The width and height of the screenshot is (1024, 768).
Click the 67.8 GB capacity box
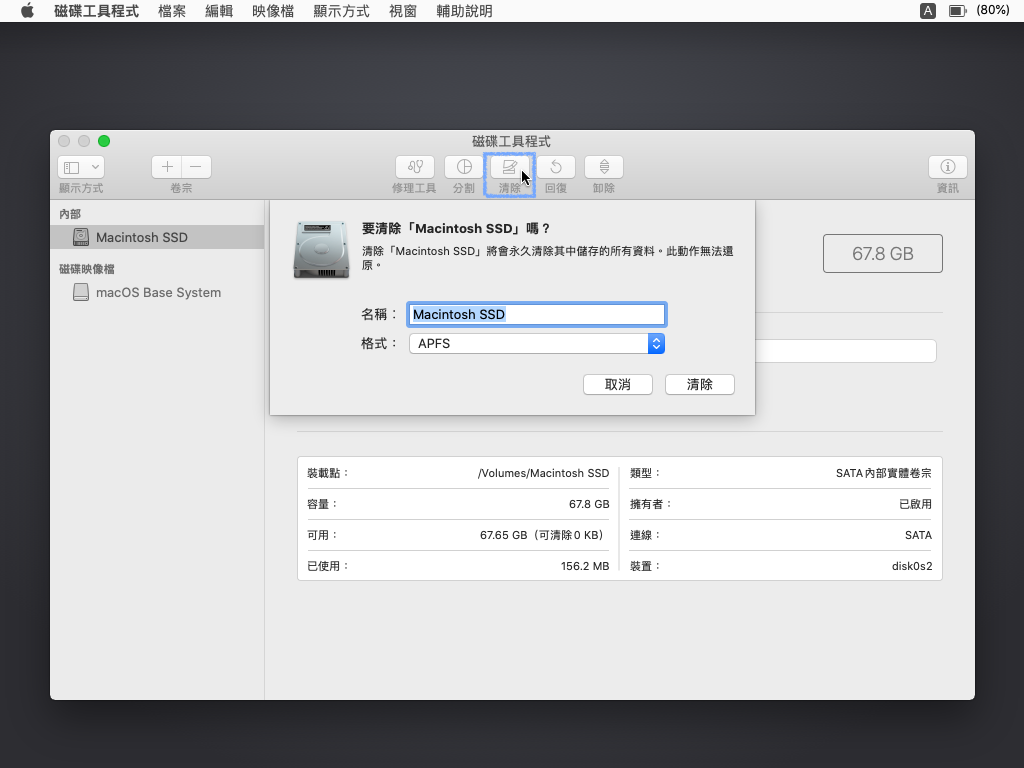point(882,253)
